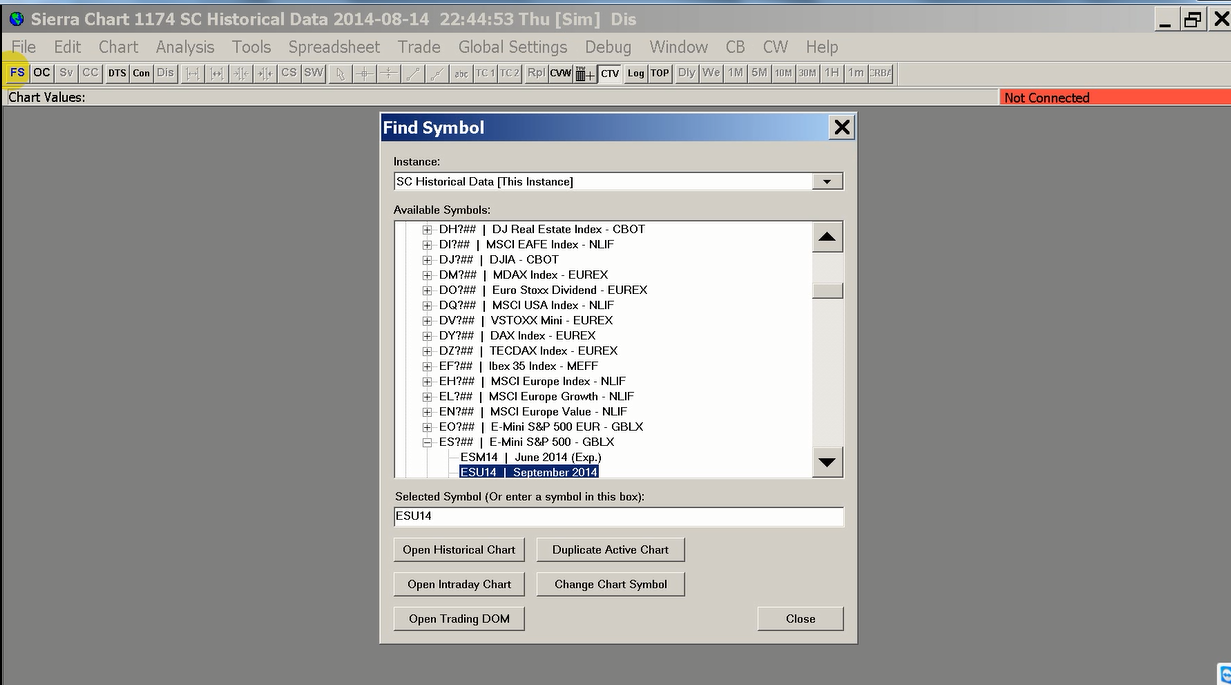Click the TC 2 toolbar button

[x=510, y=73]
